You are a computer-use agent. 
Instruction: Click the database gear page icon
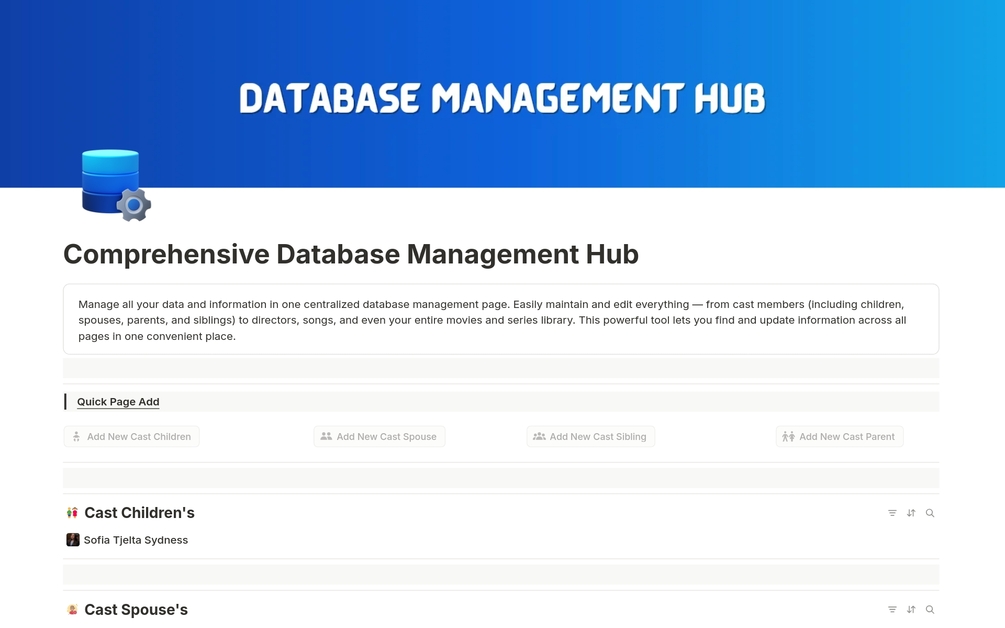click(116, 185)
